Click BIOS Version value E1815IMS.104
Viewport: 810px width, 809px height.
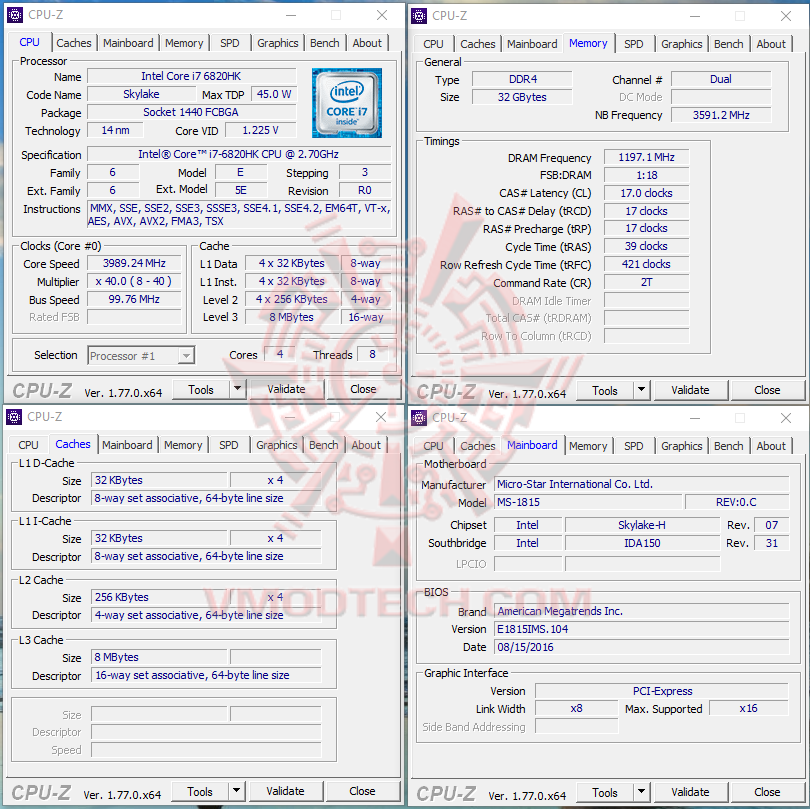pyautogui.click(x=642, y=629)
